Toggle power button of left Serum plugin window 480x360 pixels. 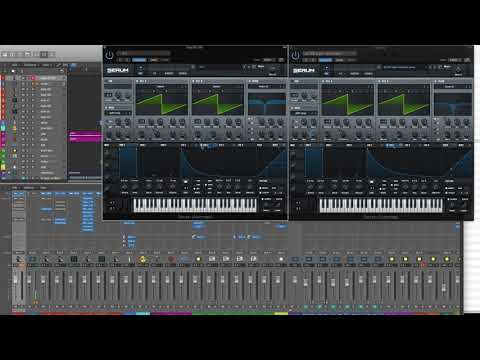(x=109, y=55)
